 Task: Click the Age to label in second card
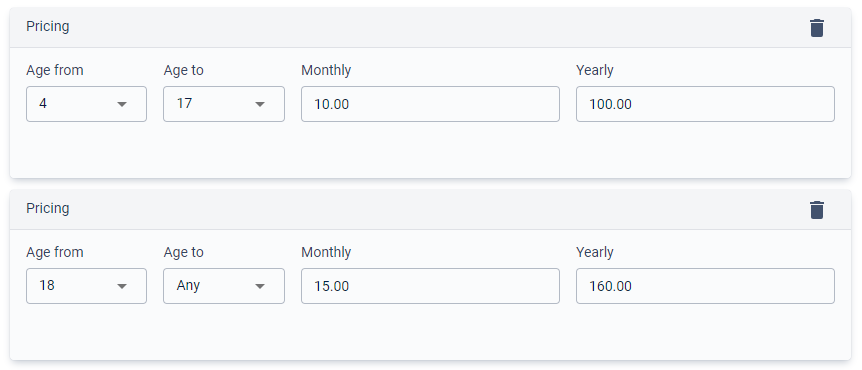(x=184, y=252)
